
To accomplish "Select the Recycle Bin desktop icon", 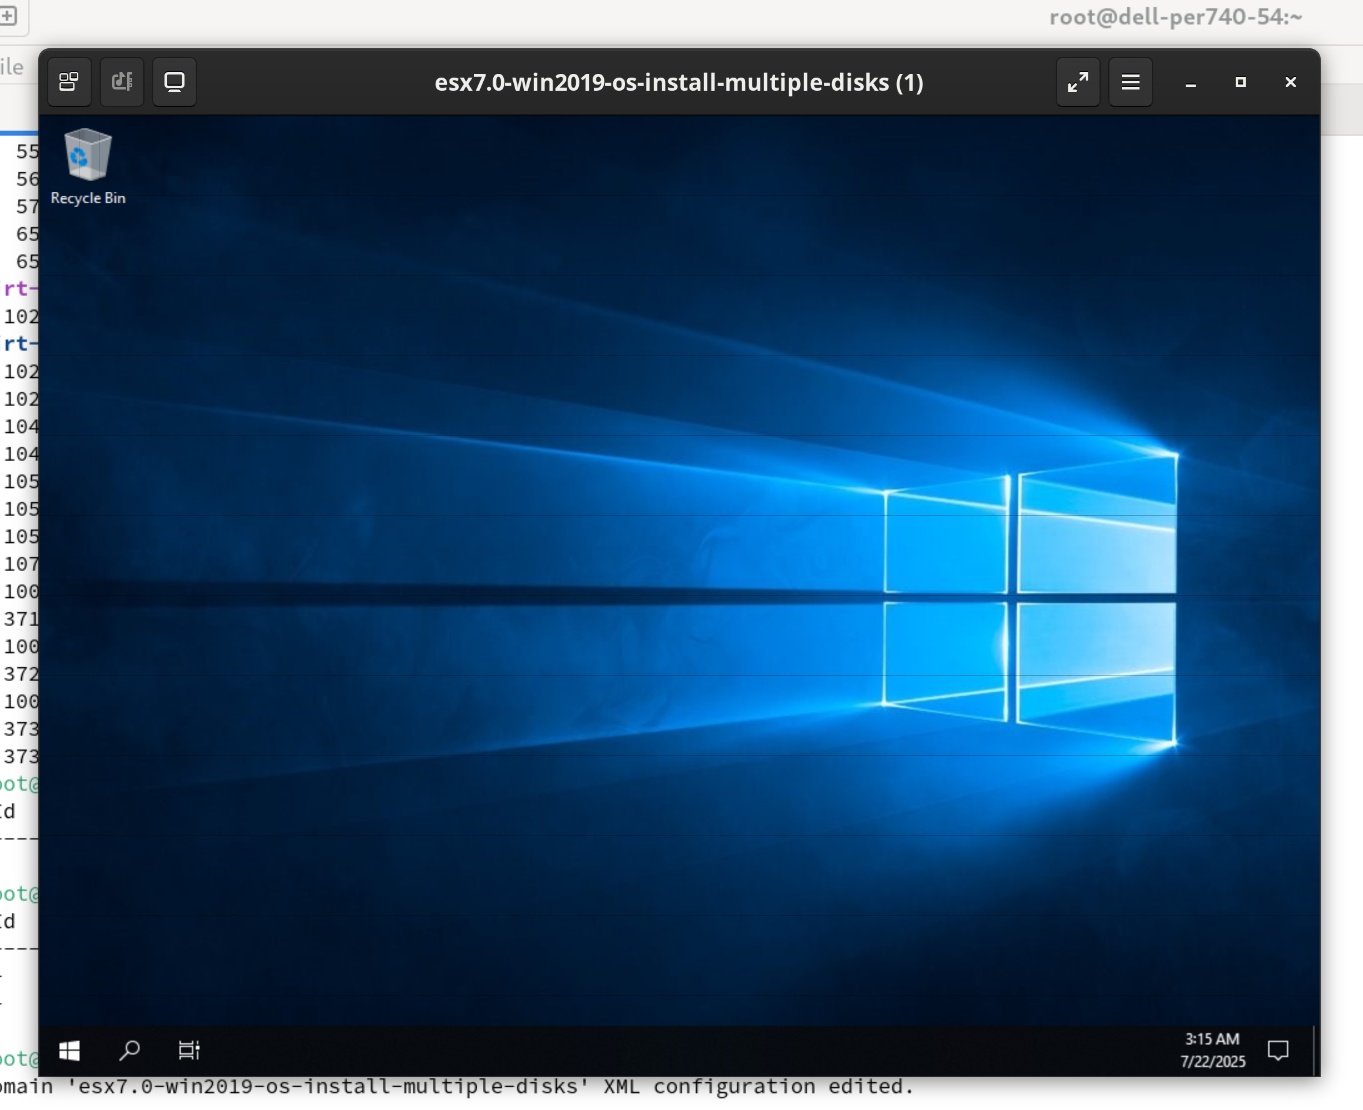I will (88, 167).
